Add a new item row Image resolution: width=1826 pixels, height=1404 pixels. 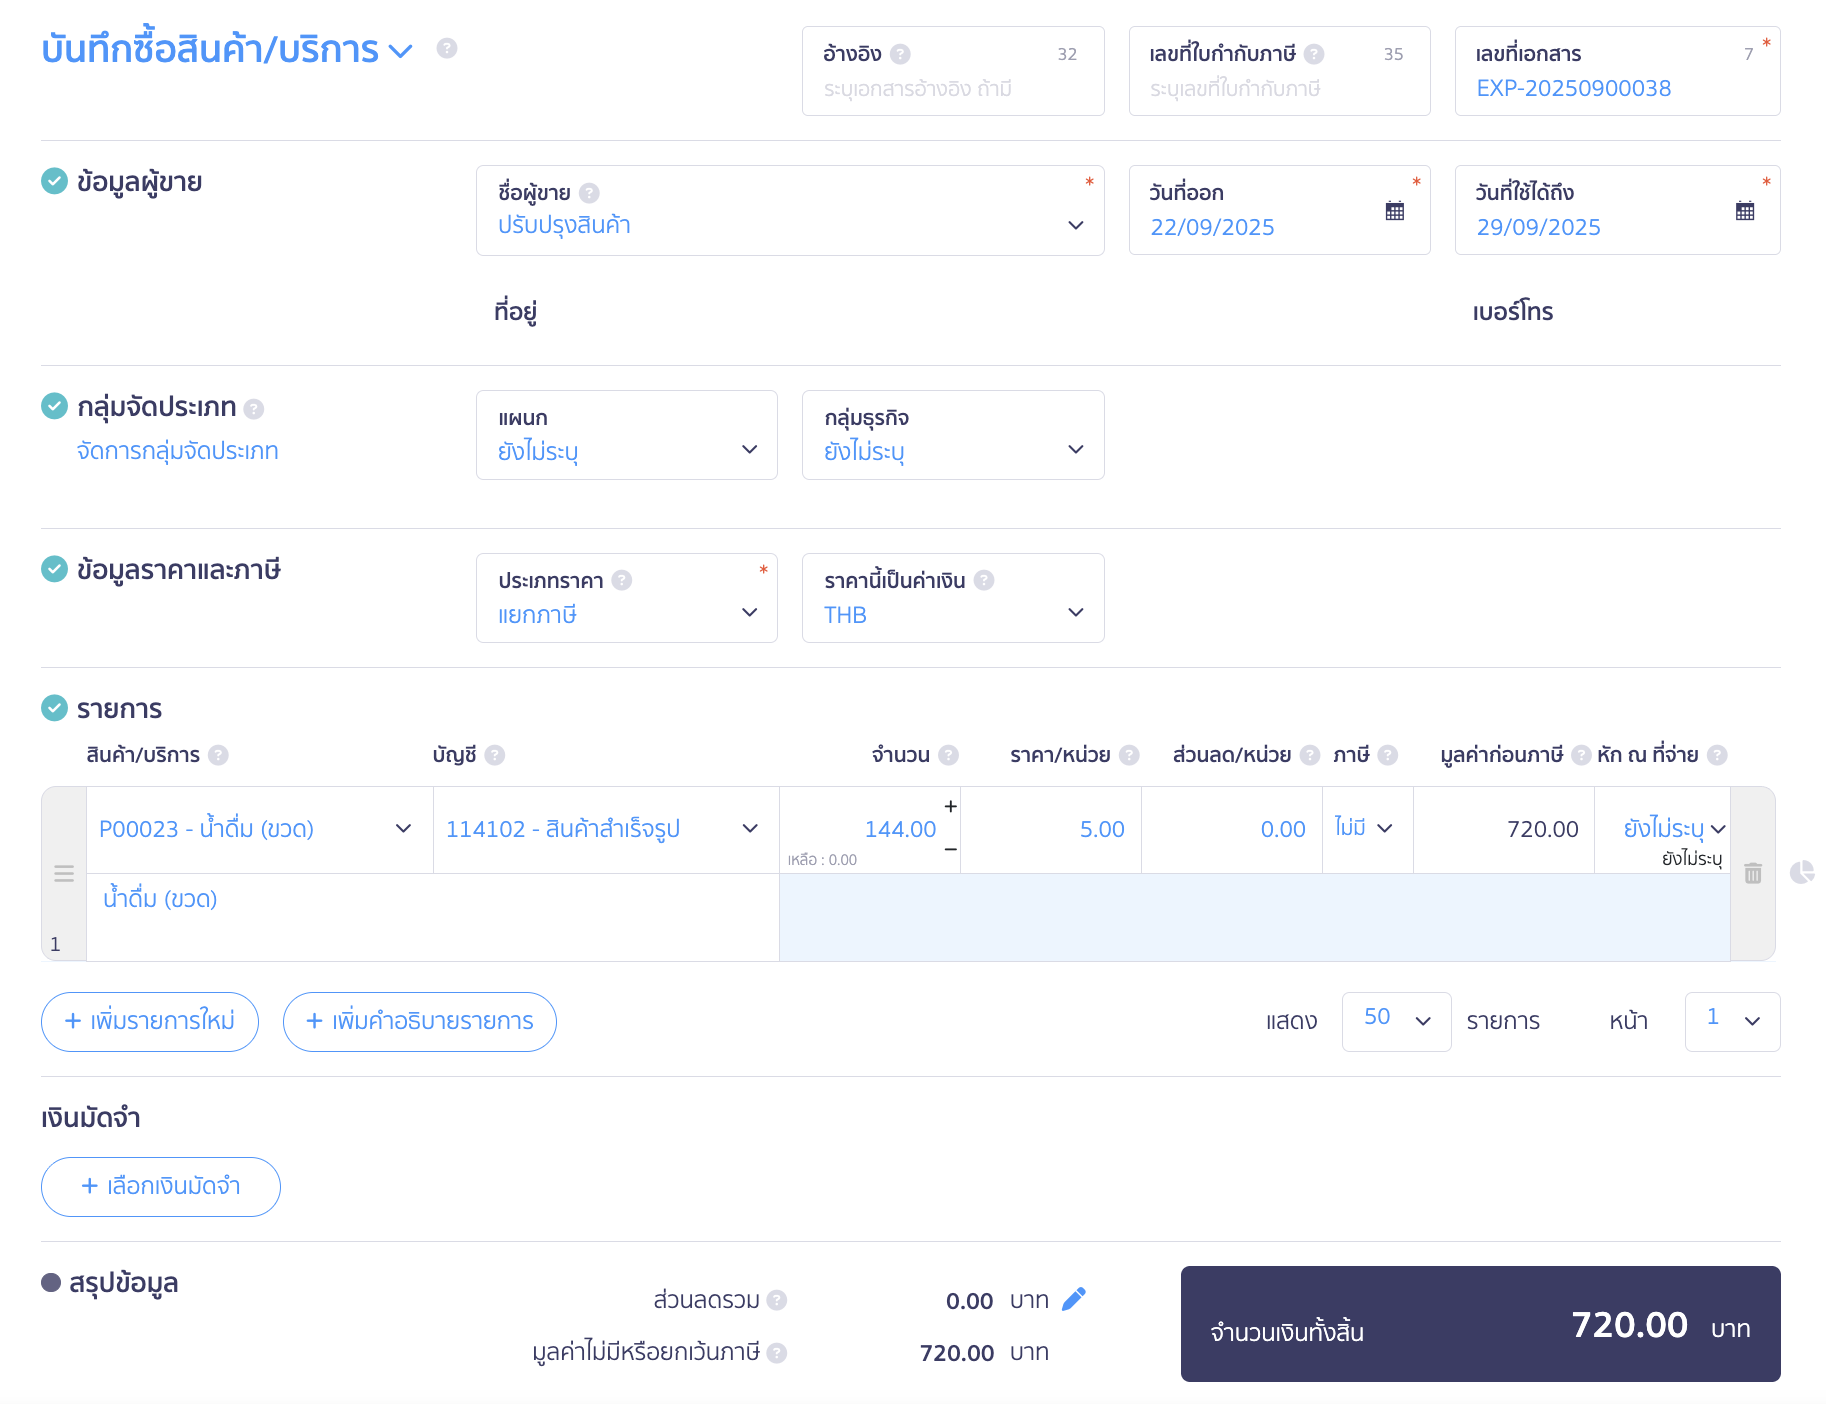coord(150,1021)
